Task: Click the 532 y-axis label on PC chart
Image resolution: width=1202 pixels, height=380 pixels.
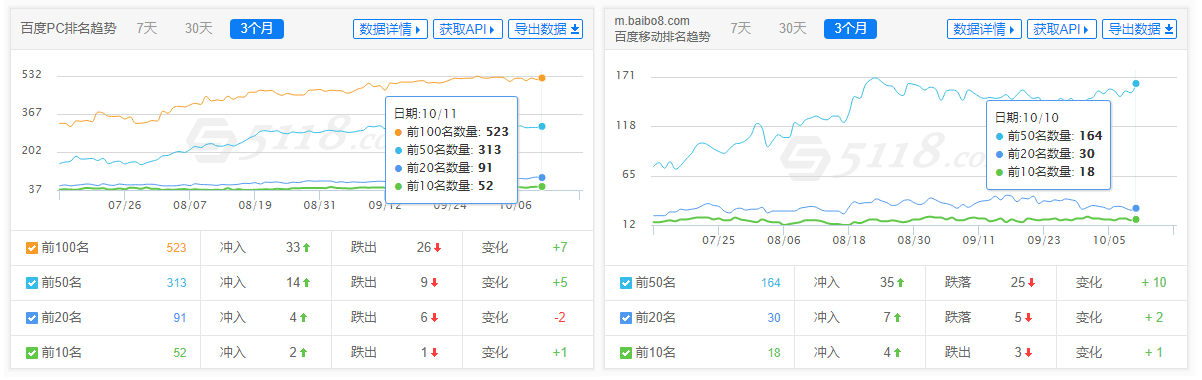Action: (31, 74)
